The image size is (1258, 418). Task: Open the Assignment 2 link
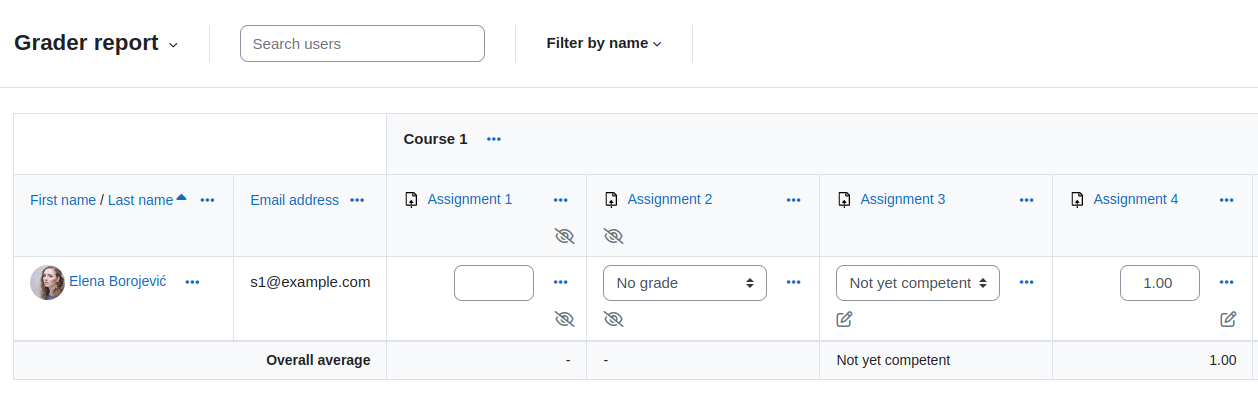tap(670, 199)
